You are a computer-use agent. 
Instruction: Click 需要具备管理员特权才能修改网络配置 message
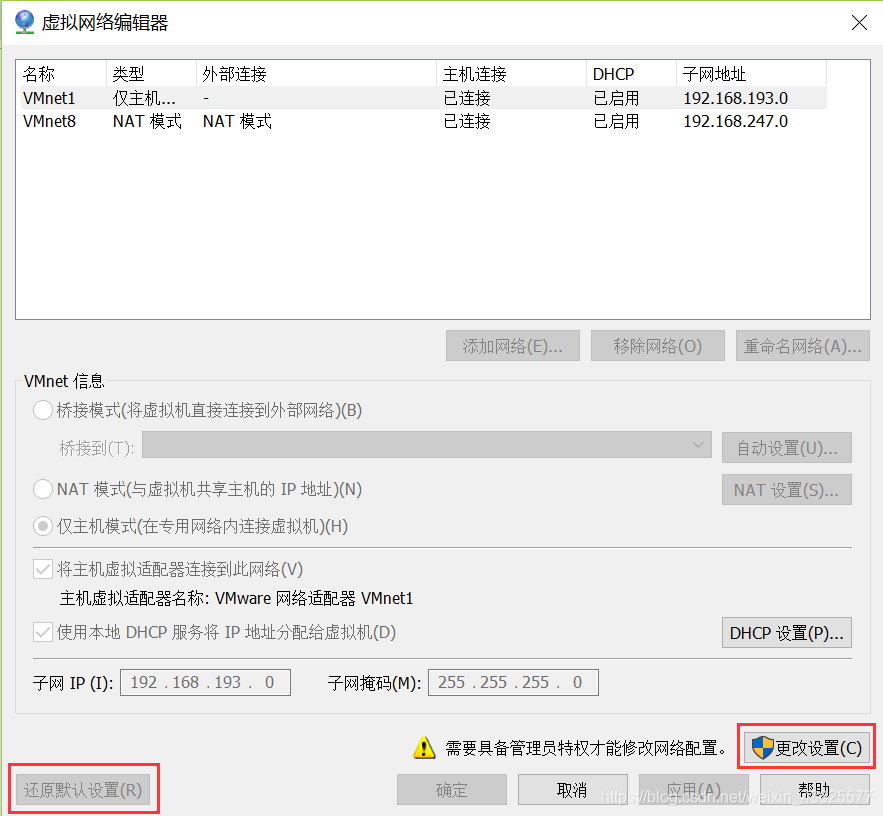586,748
